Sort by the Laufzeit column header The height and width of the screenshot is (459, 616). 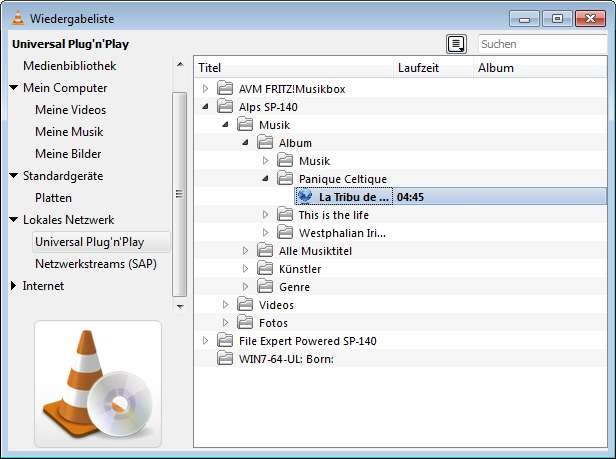(x=434, y=68)
